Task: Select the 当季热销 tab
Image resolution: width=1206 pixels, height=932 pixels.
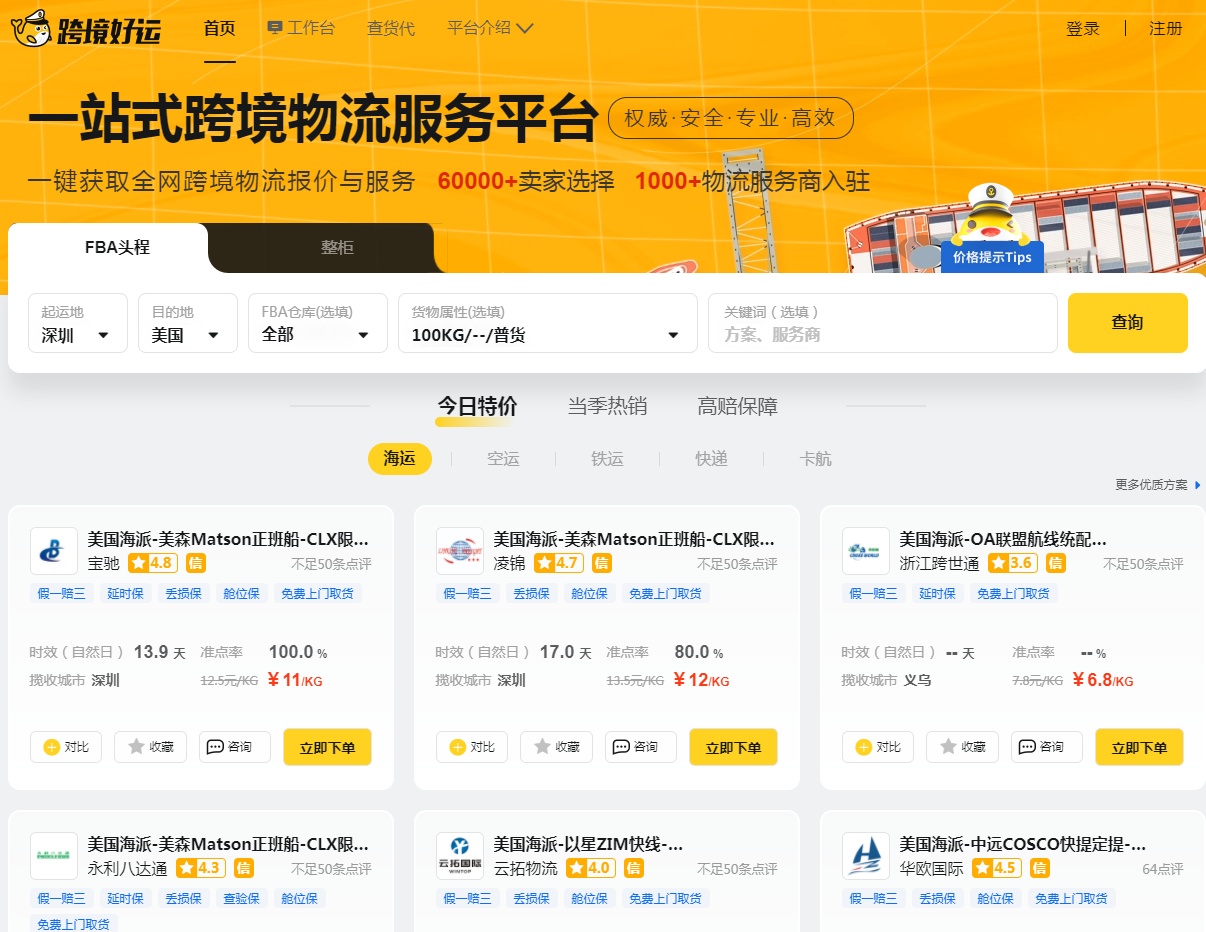Action: pyautogui.click(x=607, y=406)
